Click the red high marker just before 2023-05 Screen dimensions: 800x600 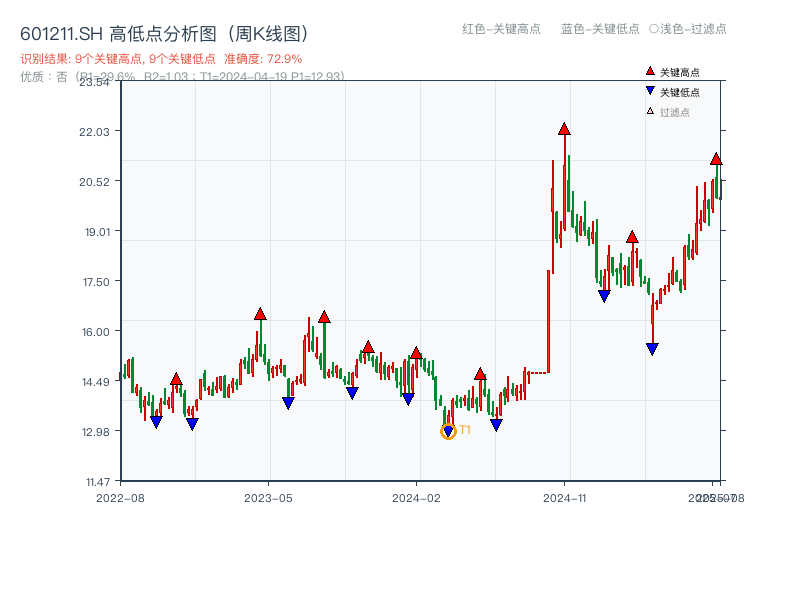coord(260,314)
